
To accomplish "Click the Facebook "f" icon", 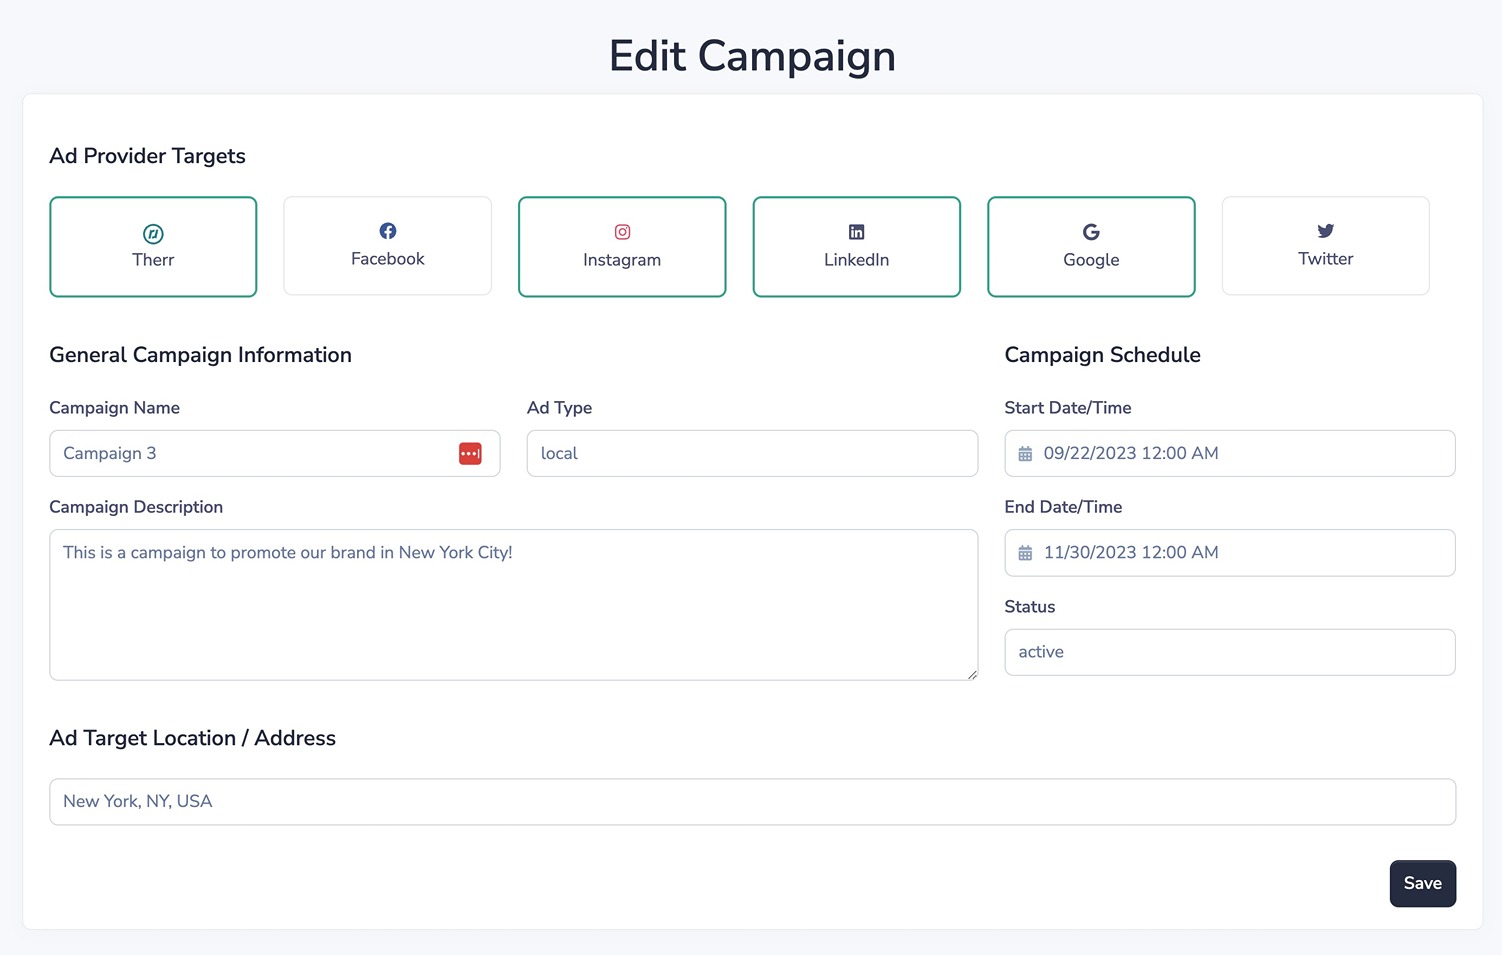I will tap(387, 229).
